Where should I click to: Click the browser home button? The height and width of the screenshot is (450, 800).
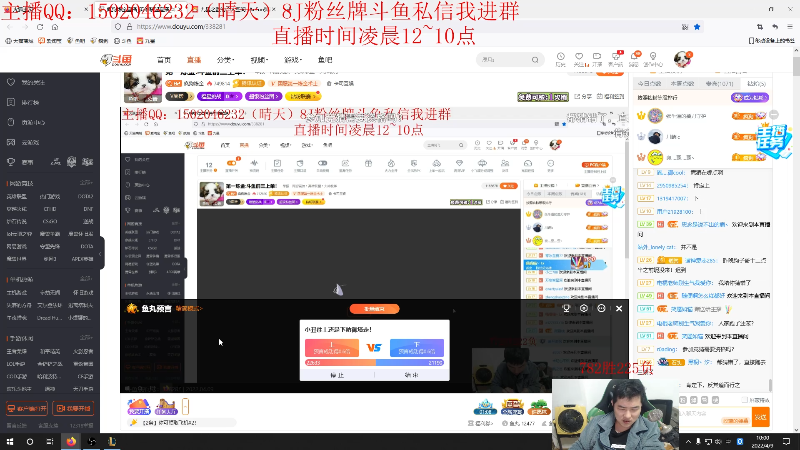tap(55, 27)
